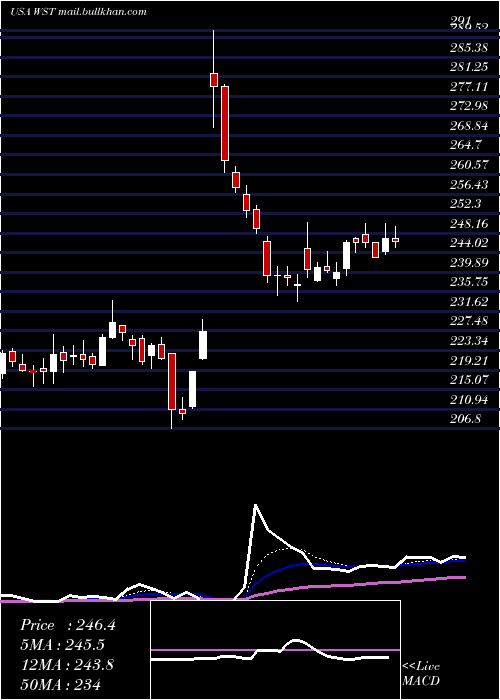Select the 219.21 price axis label

click(471, 361)
